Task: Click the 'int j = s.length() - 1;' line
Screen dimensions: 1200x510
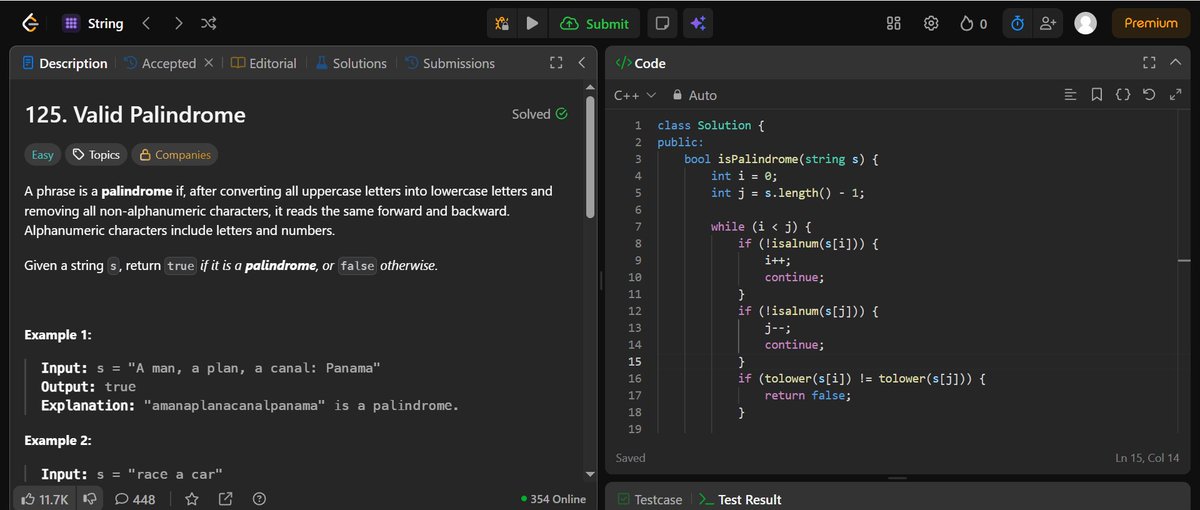Action: [x=787, y=192]
